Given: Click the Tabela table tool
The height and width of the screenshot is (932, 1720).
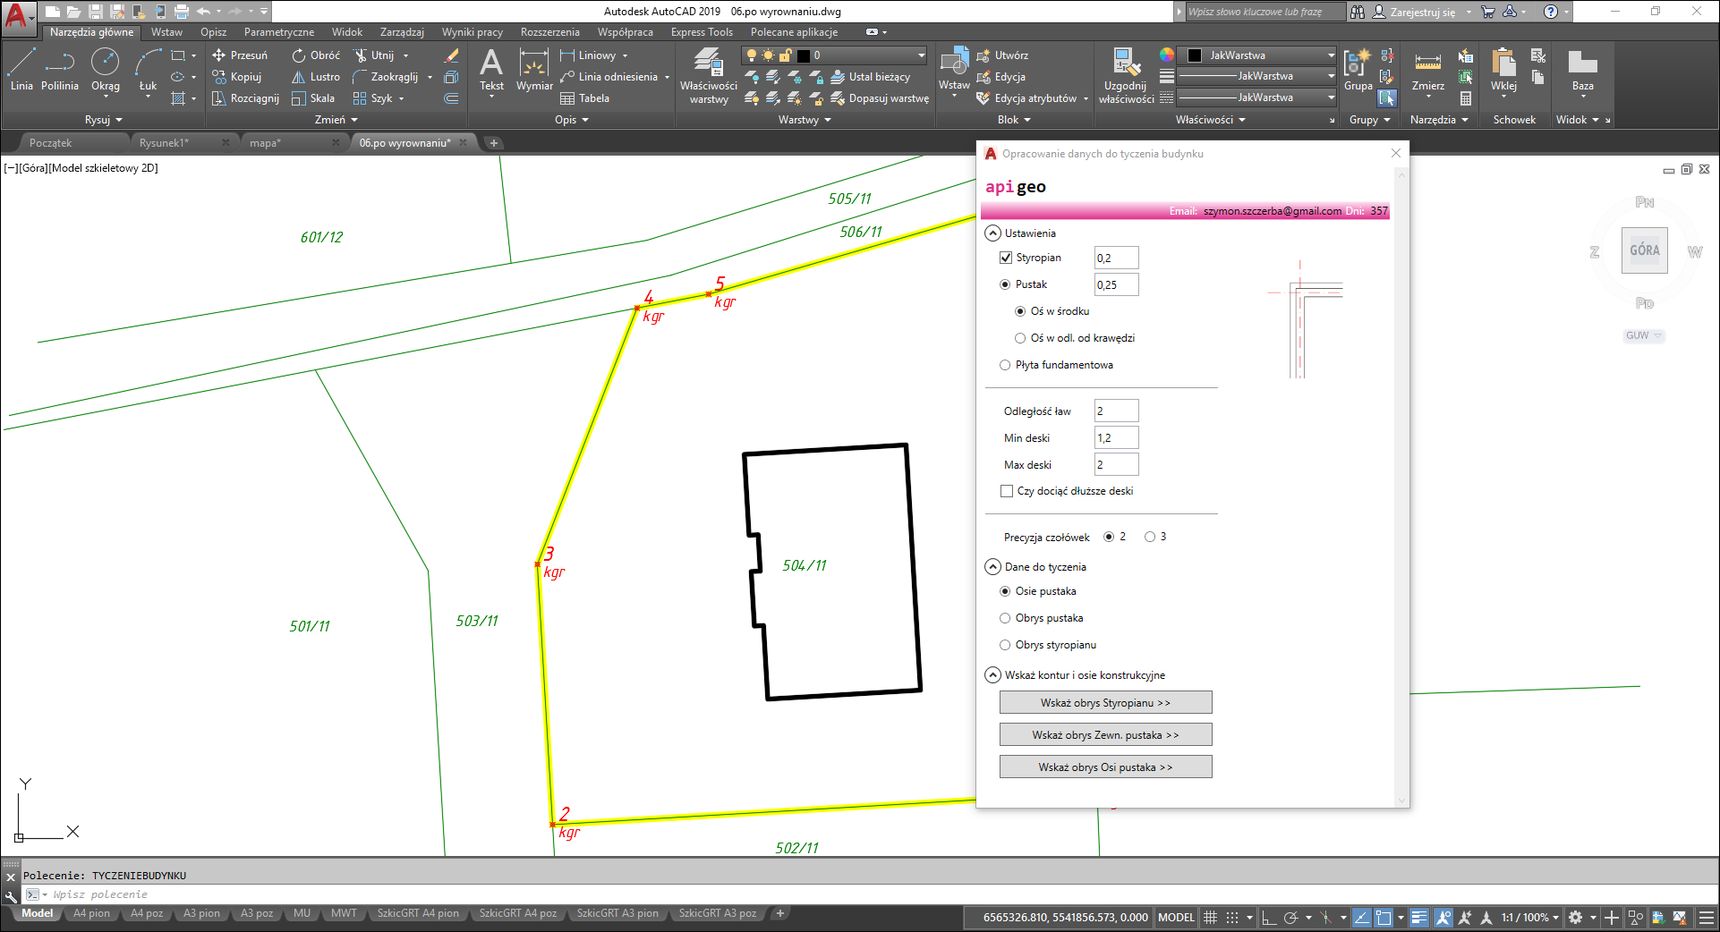Looking at the screenshot, I should pyautogui.click(x=585, y=98).
